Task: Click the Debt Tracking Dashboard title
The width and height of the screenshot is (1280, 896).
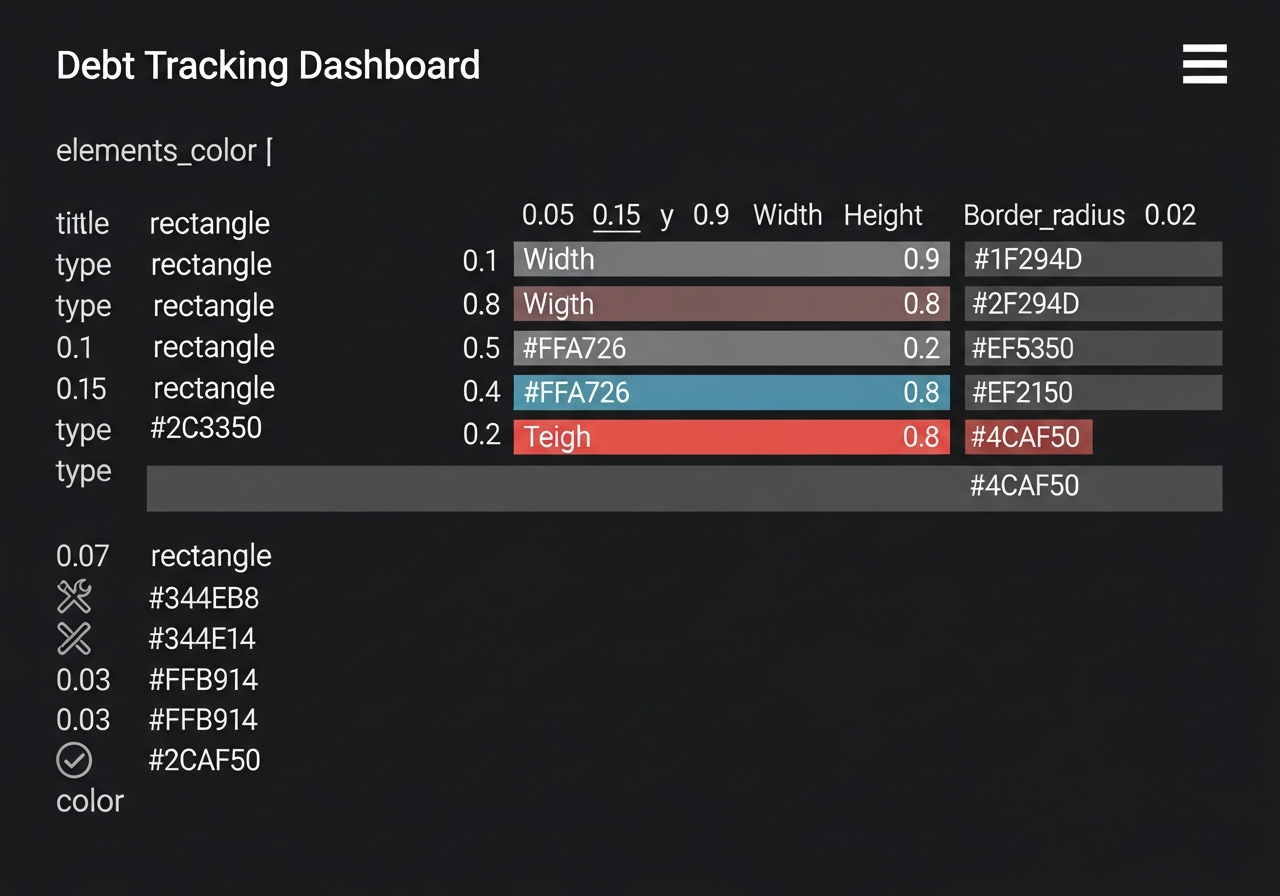Action: click(268, 65)
